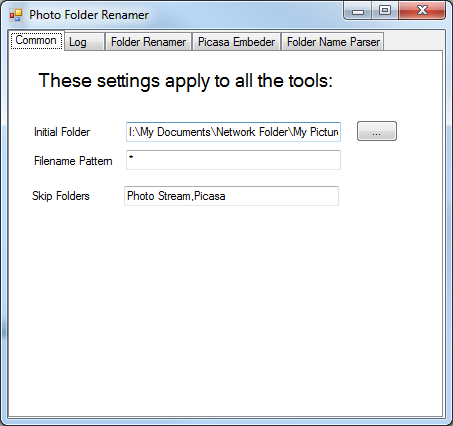
Task: Maximize the Photo Folder Renamer window
Action: click(385, 10)
